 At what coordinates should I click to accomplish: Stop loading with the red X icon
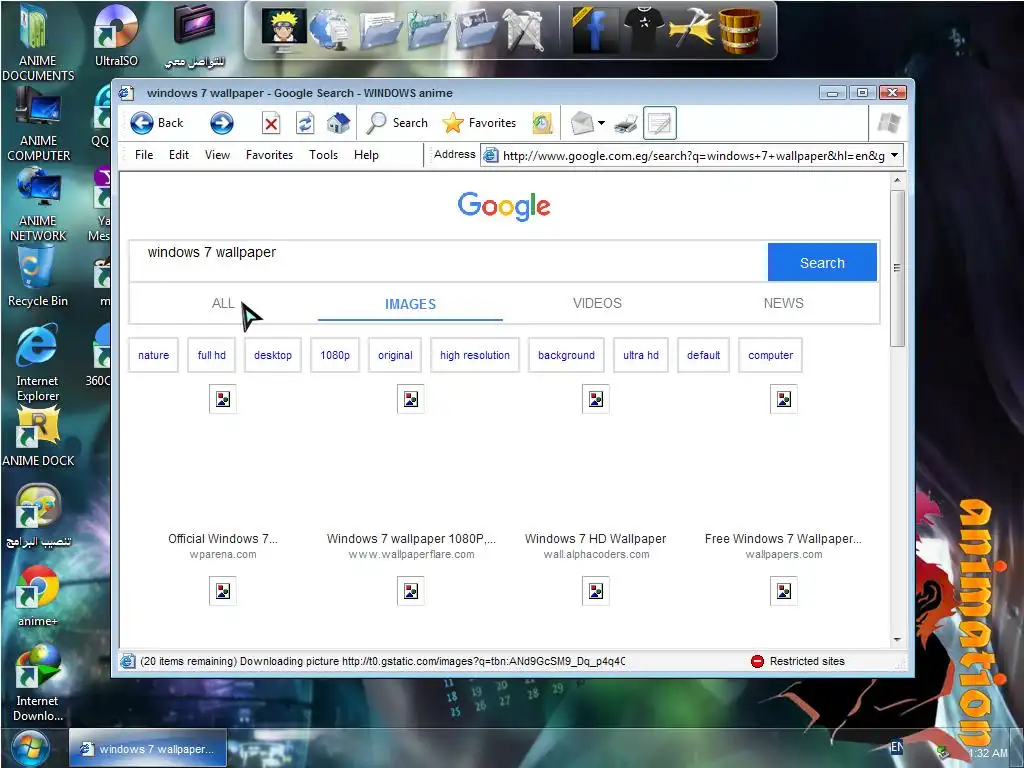[271, 123]
